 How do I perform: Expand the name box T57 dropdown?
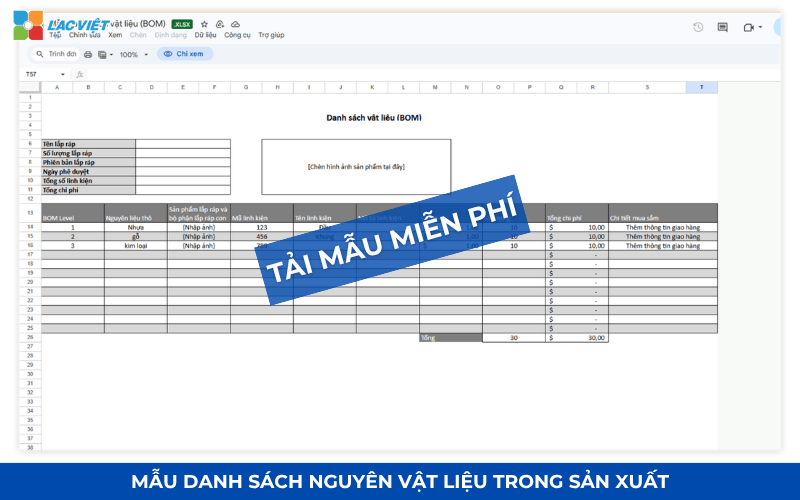[x=63, y=74]
